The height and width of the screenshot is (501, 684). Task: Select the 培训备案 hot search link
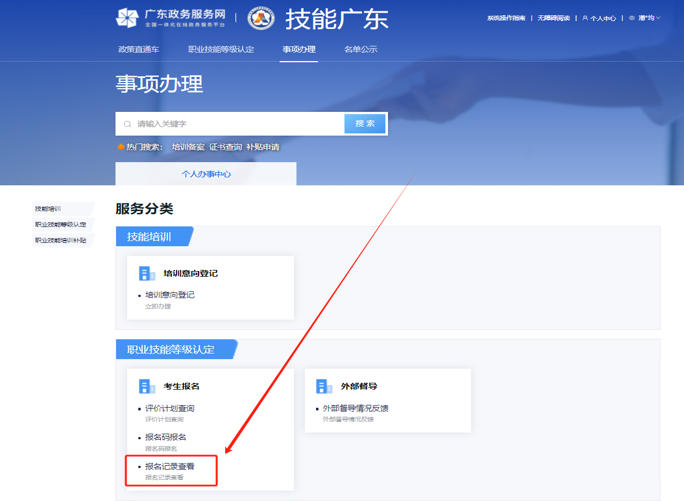pyautogui.click(x=187, y=147)
